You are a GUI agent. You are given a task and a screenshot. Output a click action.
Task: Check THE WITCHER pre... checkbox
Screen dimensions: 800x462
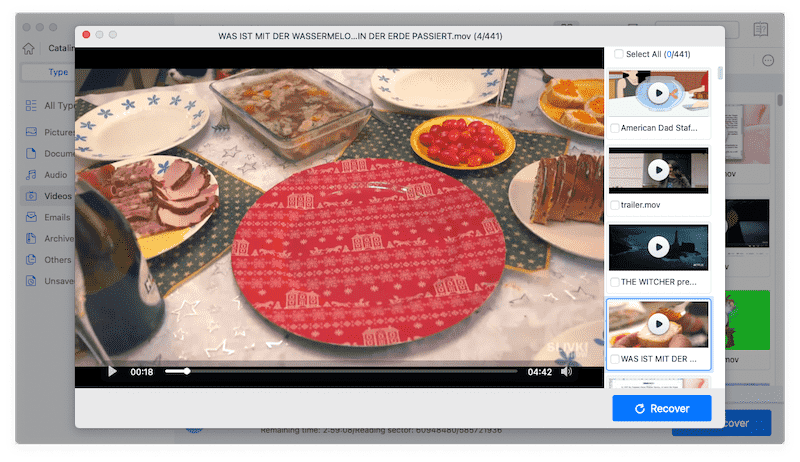[x=615, y=282]
